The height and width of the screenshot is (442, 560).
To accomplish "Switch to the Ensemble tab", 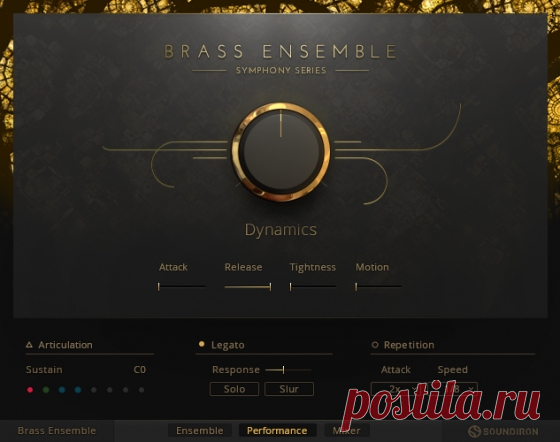I will click(200, 431).
